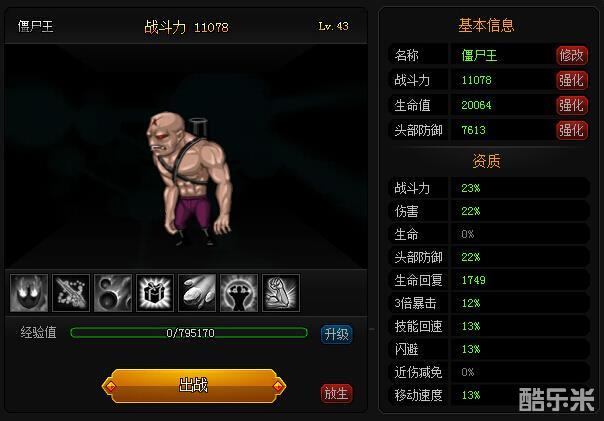This screenshot has height=421, width=604.
Task: Select the 生命回复 1749 aptitude row
Action: [489, 280]
